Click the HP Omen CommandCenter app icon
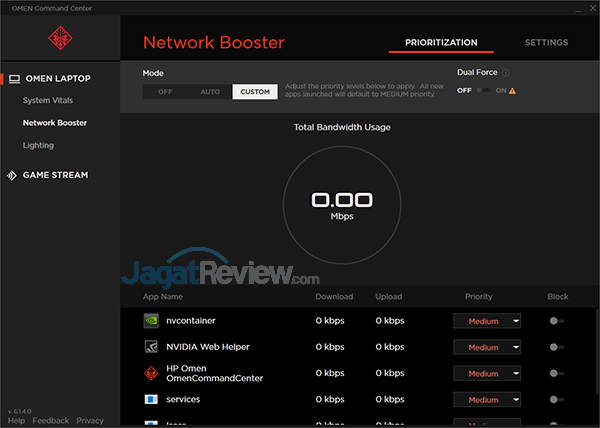This screenshot has width=600, height=428. [151, 373]
